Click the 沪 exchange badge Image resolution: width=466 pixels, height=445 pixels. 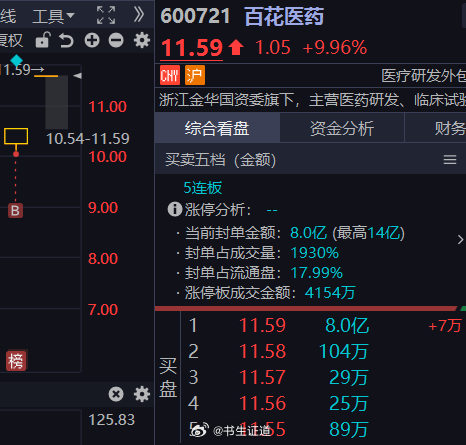point(195,75)
